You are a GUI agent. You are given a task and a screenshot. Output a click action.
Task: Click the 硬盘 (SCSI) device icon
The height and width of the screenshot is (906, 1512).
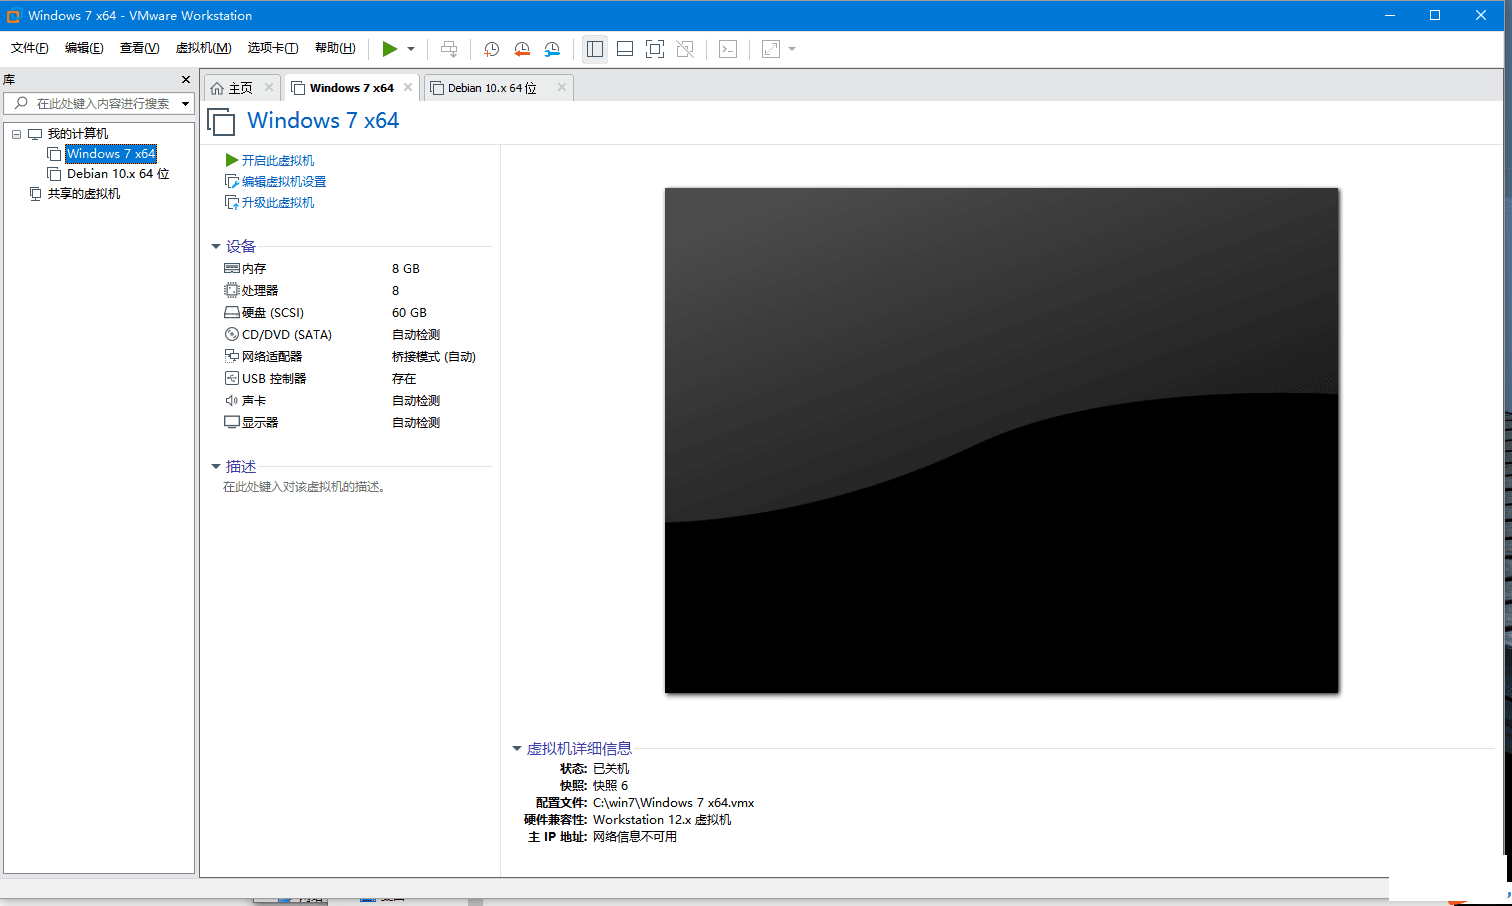coord(232,312)
